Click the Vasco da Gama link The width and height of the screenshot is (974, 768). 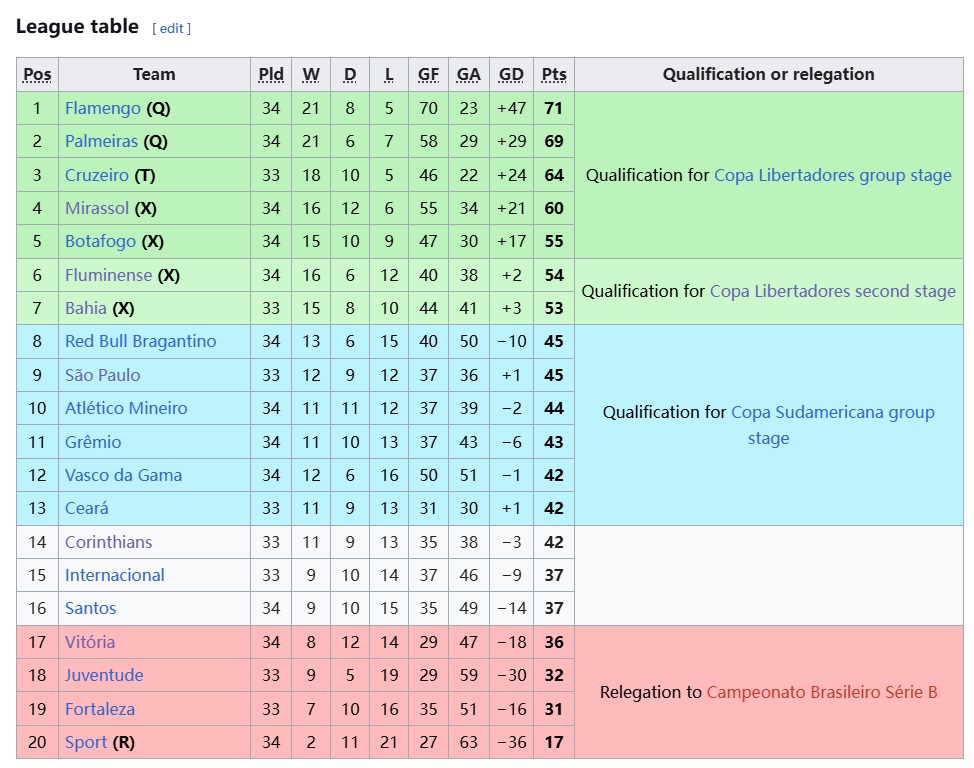pyautogui.click(x=123, y=475)
